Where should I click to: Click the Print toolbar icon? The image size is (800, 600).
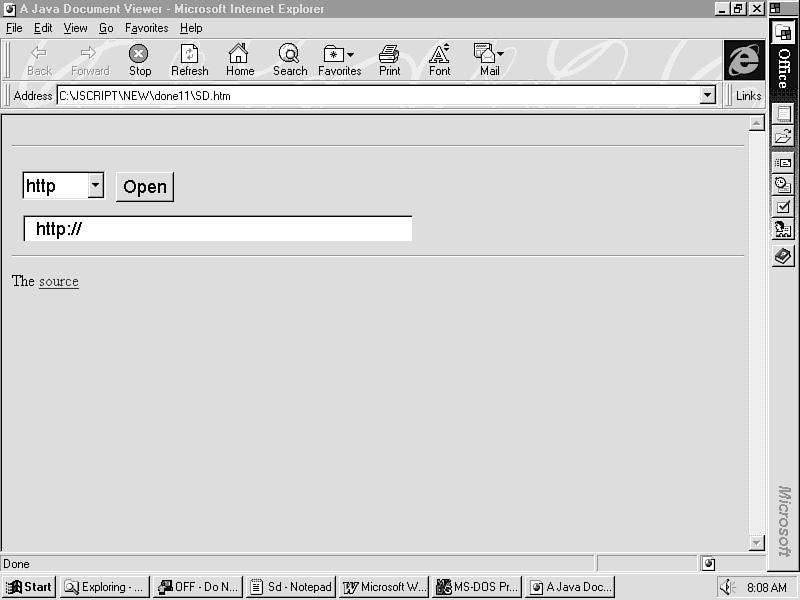tap(389, 60)
